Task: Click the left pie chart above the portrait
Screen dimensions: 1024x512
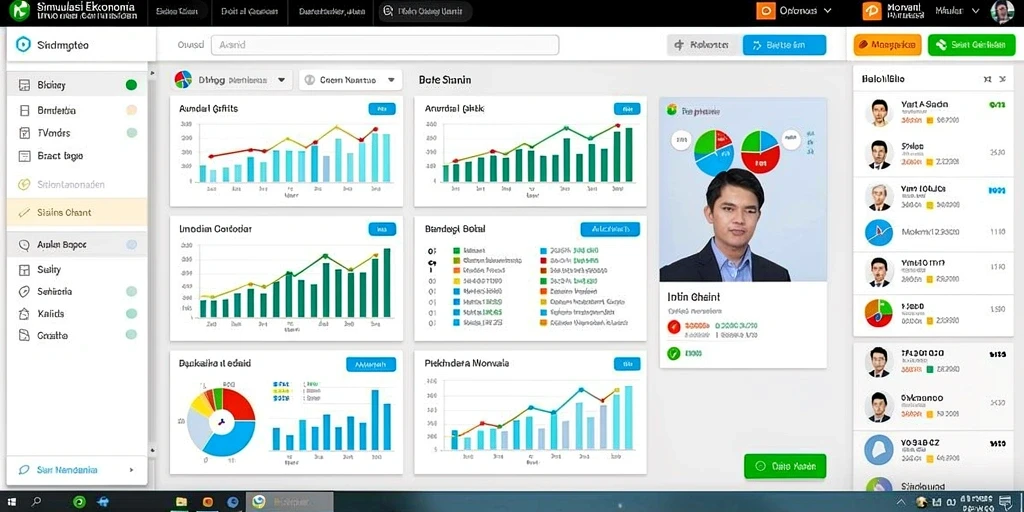Action: click(x=713, y=152)
